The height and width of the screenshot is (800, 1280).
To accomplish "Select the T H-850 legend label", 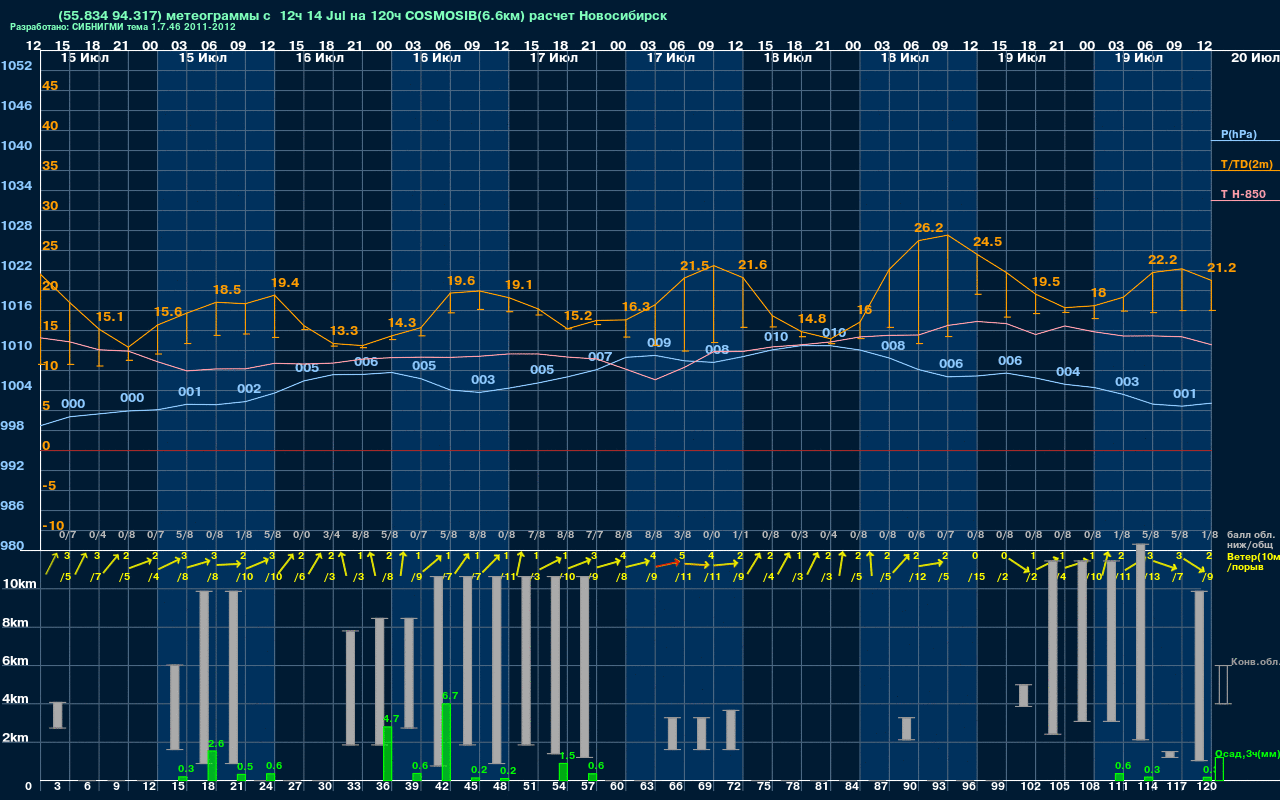I will [x=1241, y=194].
